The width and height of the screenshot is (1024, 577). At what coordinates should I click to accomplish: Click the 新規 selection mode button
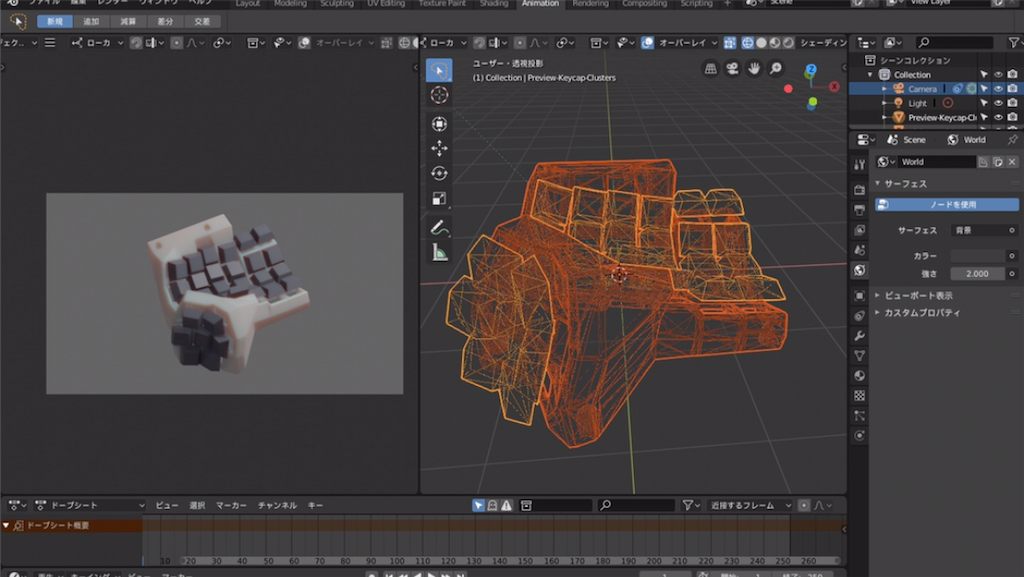coord(55,22)
